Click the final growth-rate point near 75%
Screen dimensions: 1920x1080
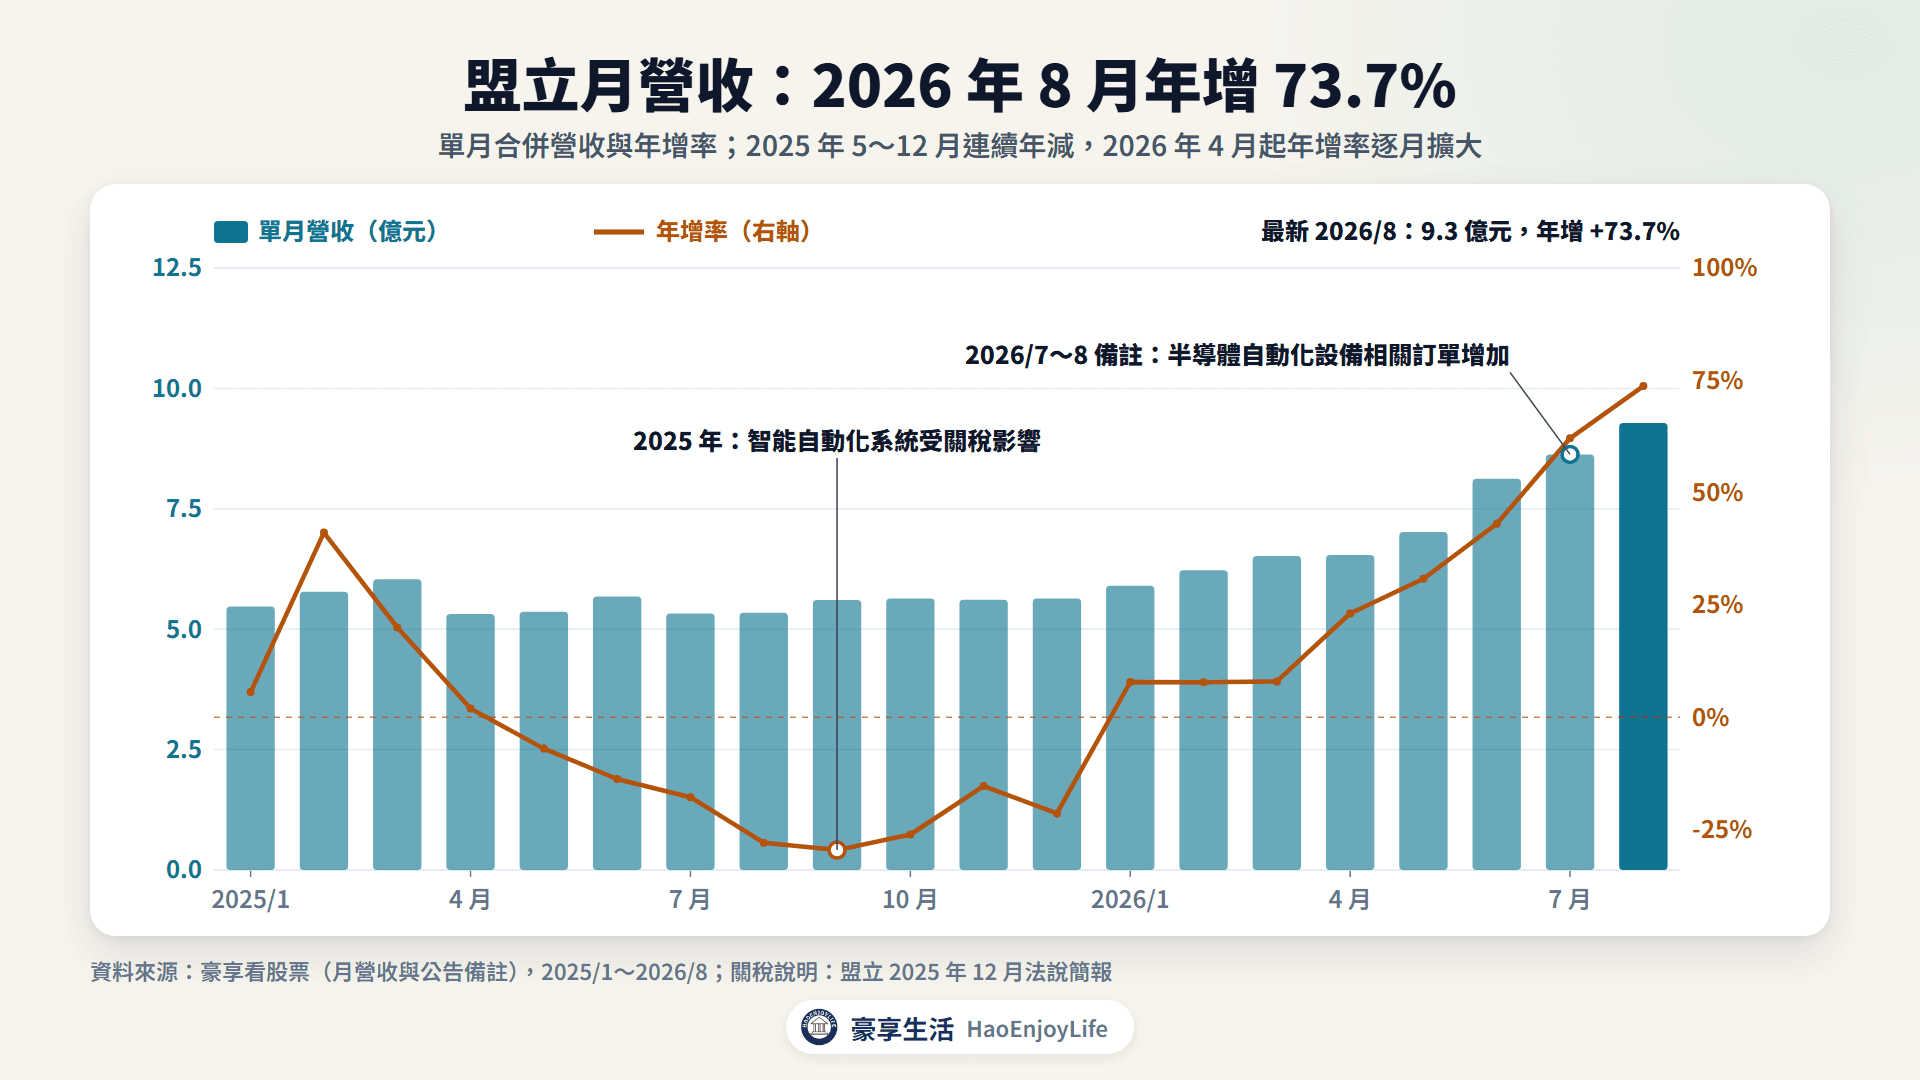click(x=1643, y=386)
